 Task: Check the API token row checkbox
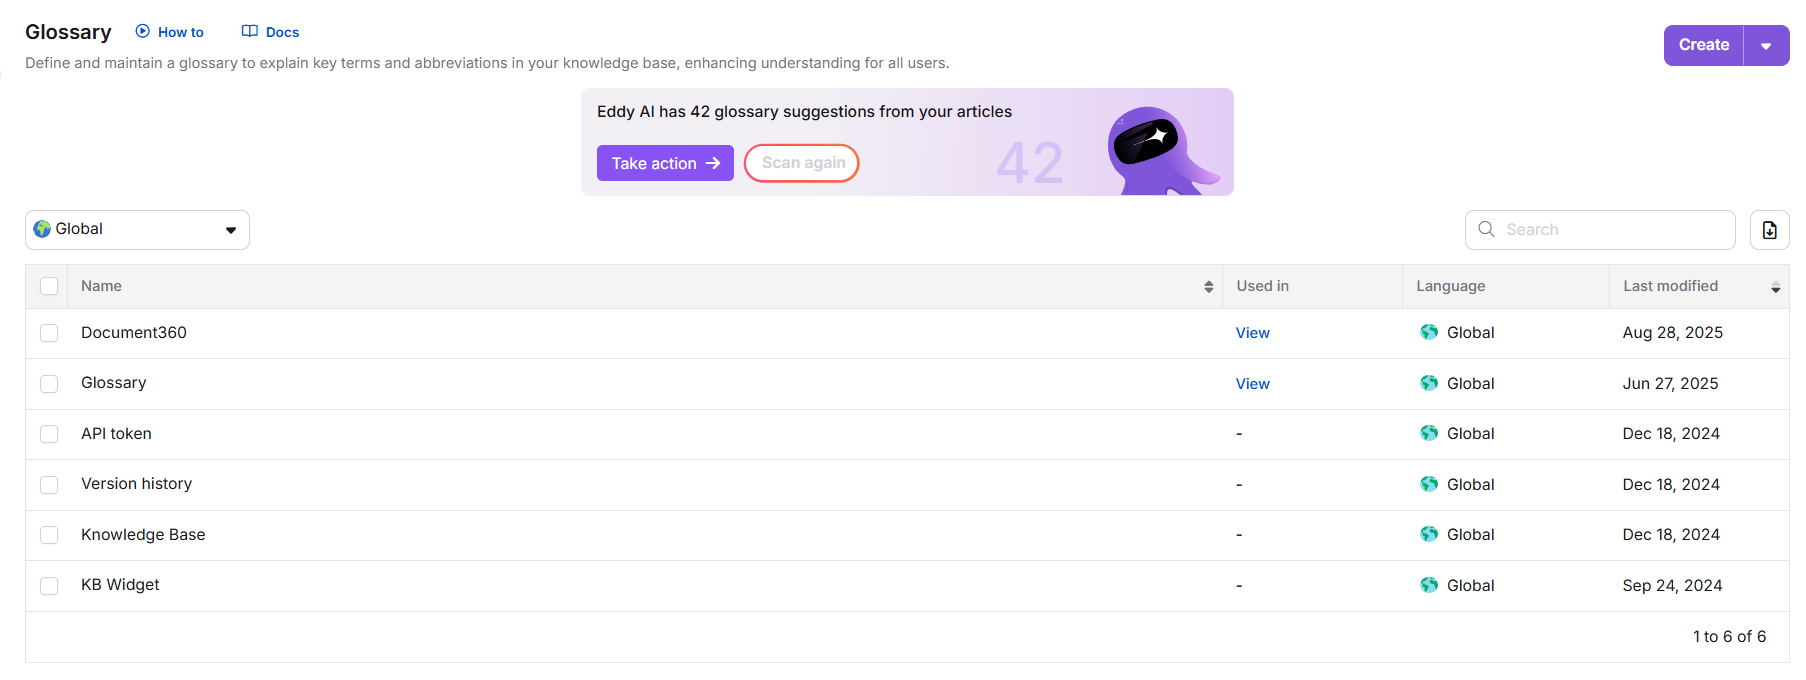tap(49, 434)
